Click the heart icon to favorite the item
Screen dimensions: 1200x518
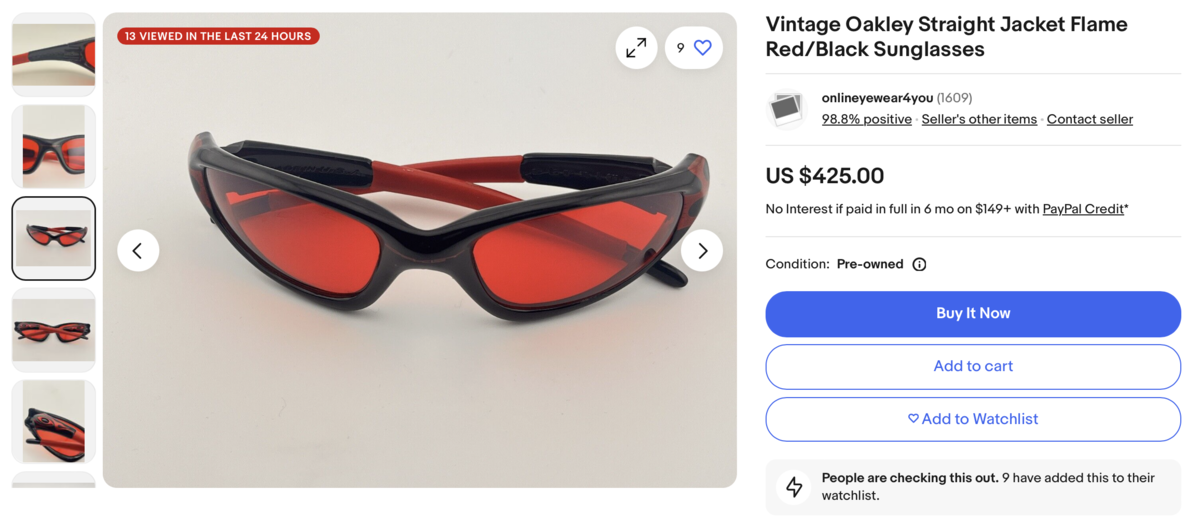(x=703, y=48)
